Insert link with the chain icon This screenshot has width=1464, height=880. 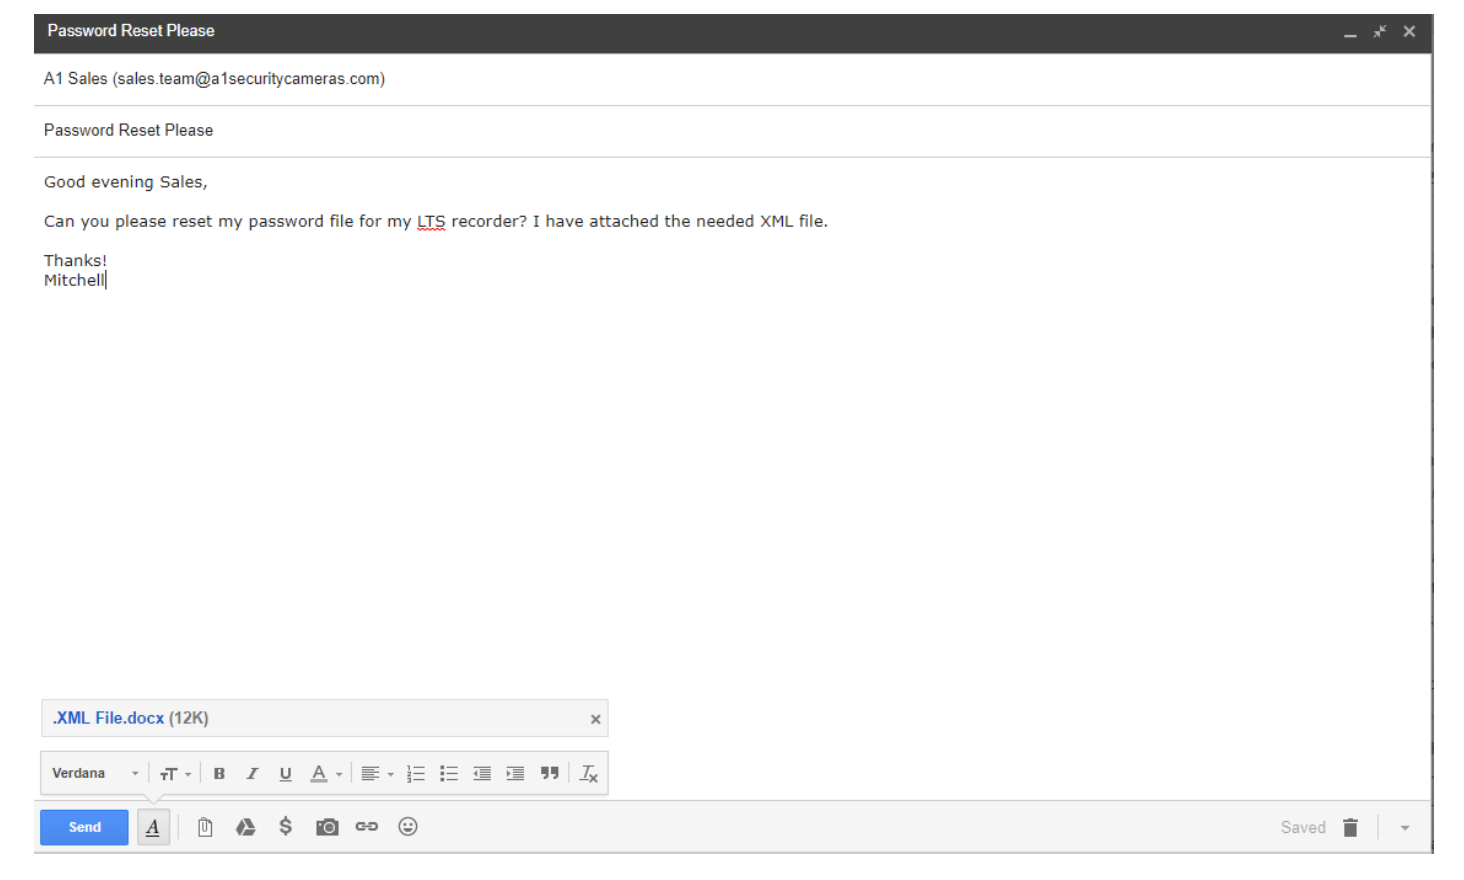[x=367, y=827]
